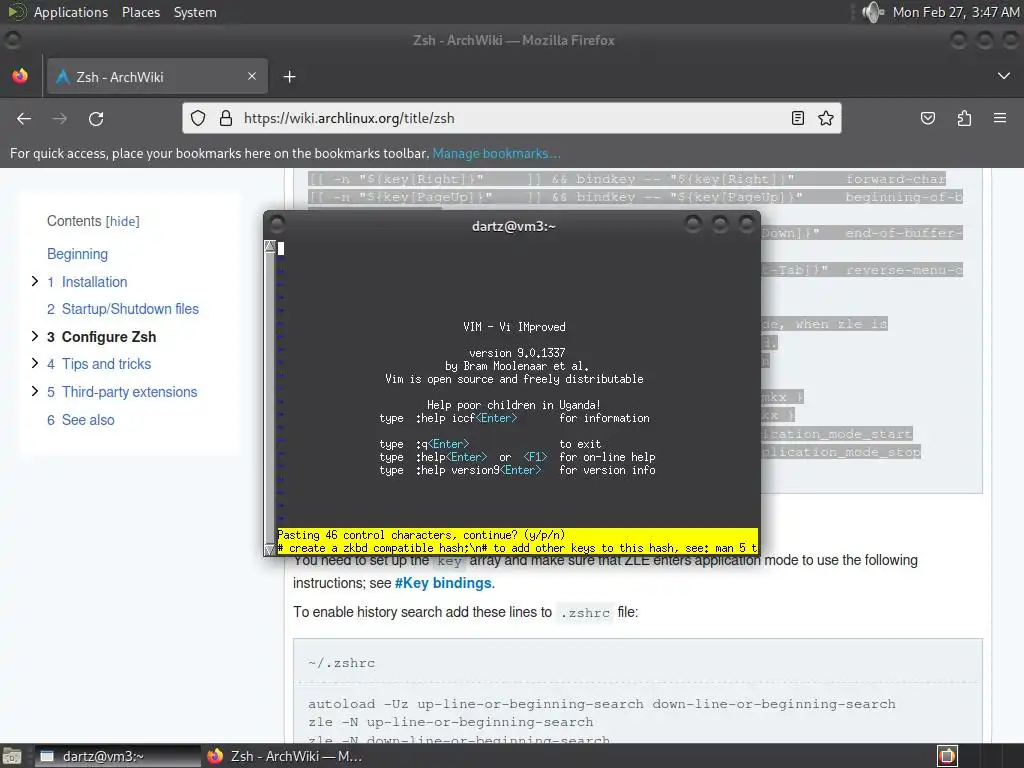Open the Applications menu

[71, 12]
